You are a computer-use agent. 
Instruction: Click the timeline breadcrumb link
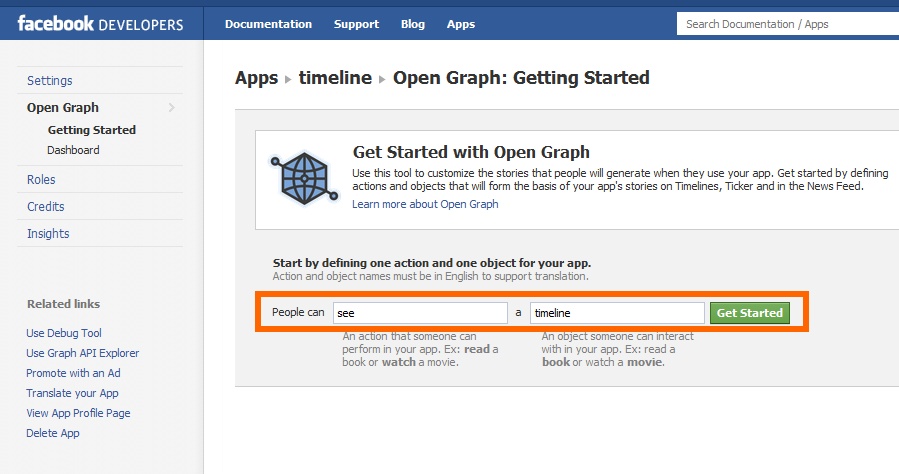335,77
